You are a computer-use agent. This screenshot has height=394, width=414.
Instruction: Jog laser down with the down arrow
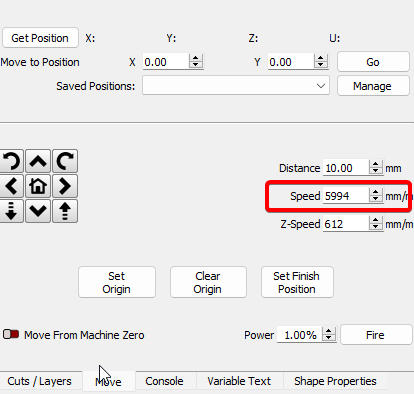point(38,211)
